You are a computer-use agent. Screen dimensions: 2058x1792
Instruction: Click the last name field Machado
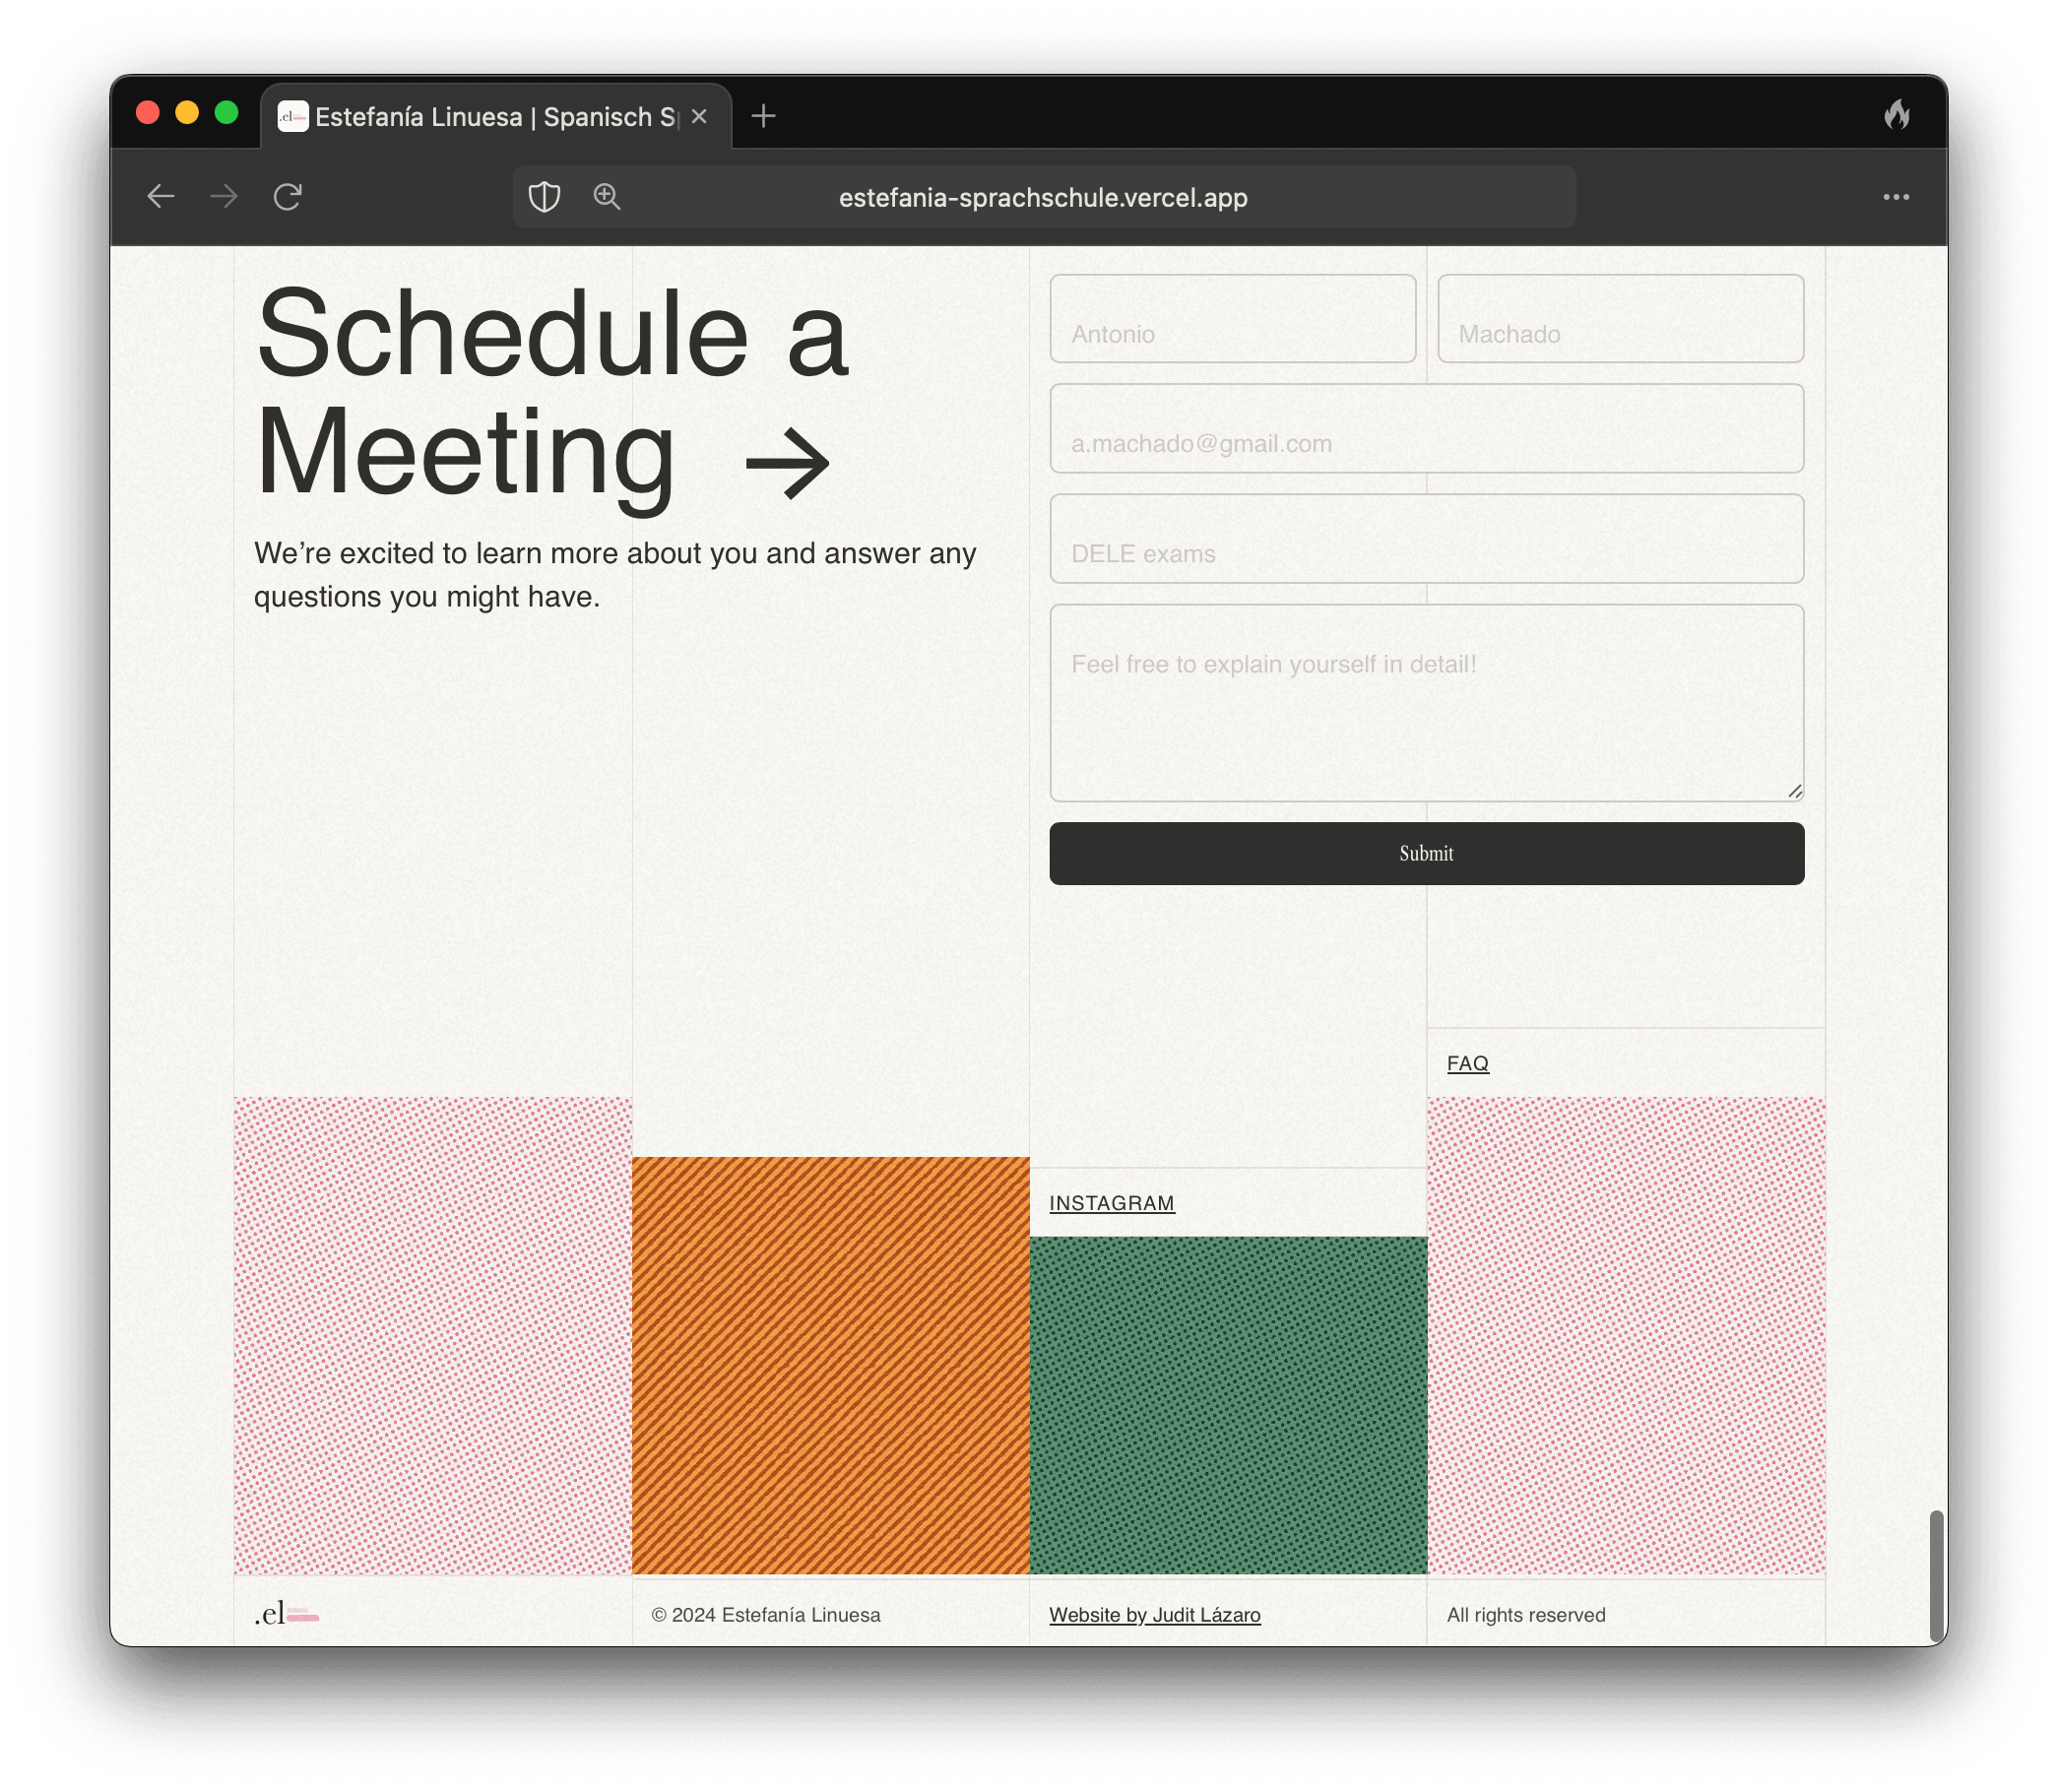1620,319
